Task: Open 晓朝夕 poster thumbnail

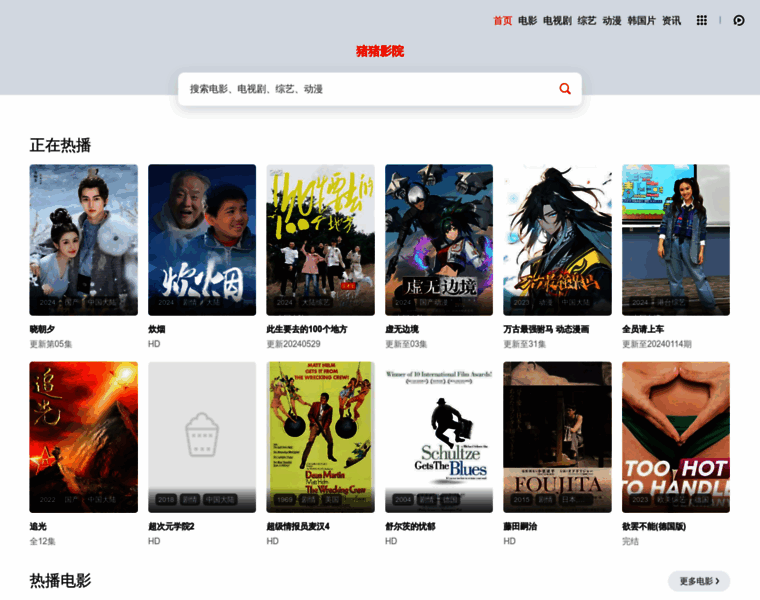Action: [x=83, y=240]
